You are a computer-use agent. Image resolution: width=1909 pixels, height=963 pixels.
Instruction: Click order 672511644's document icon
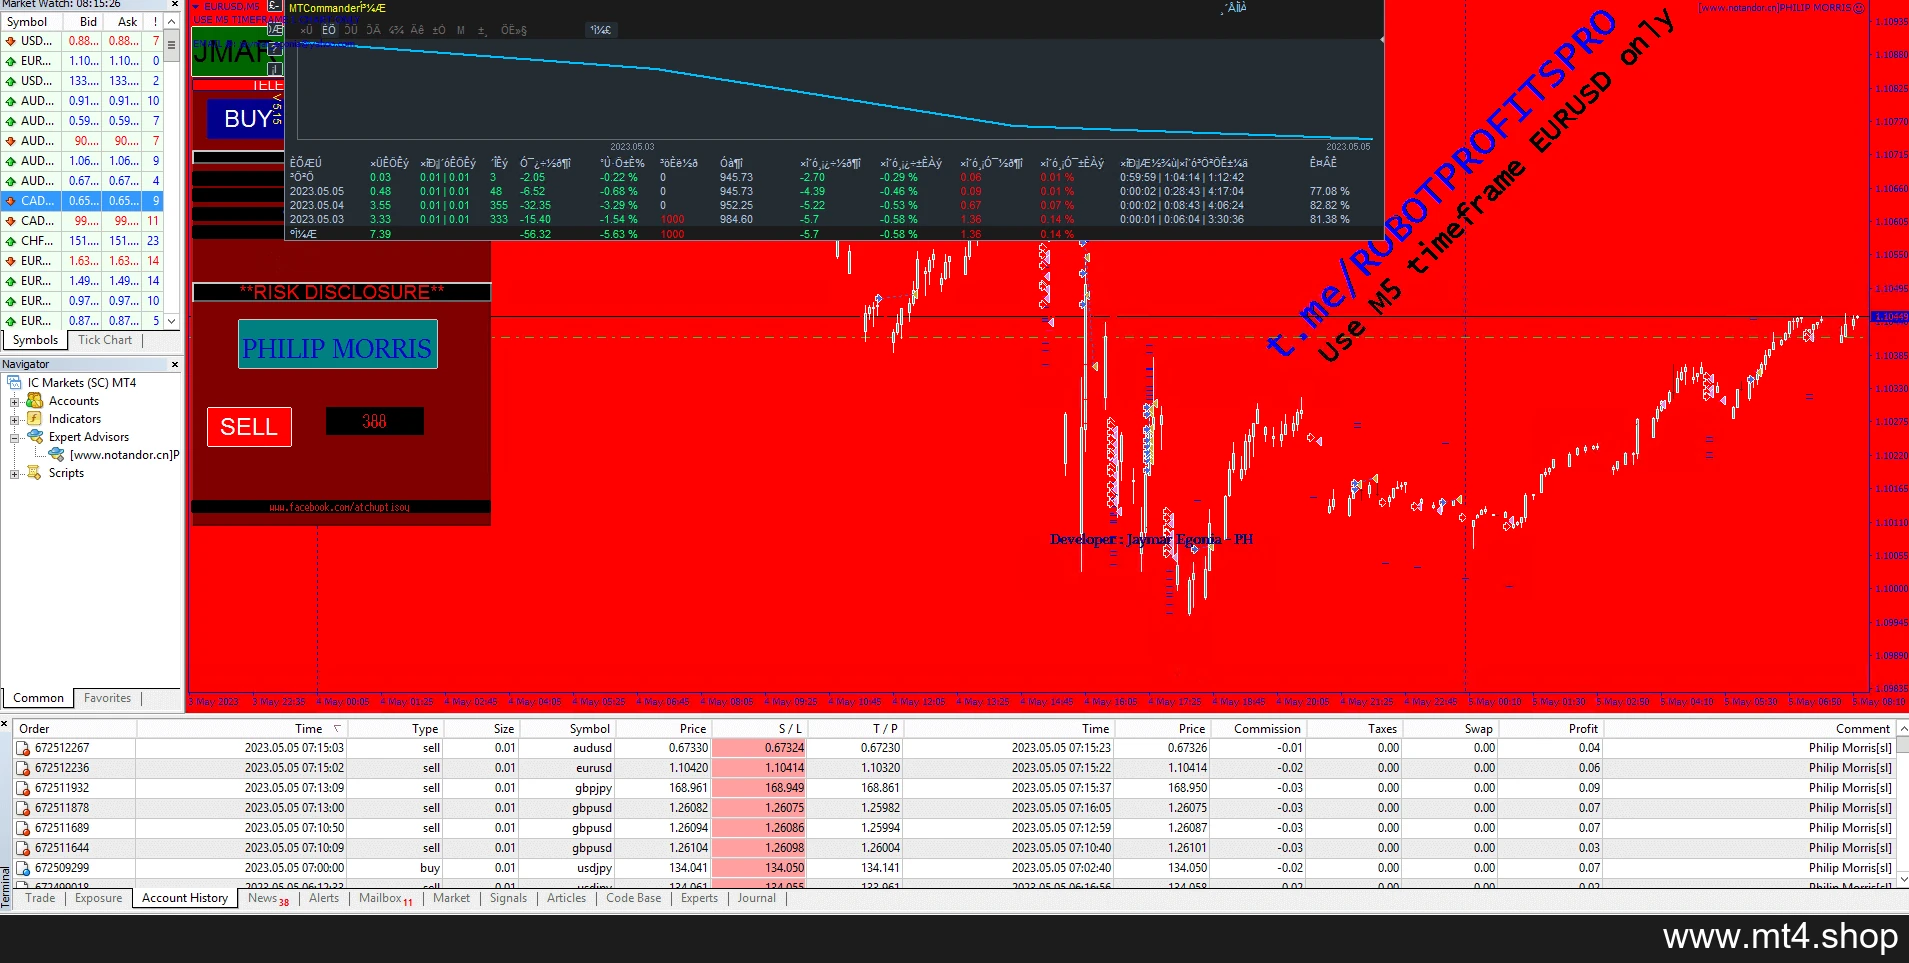point(23,848)
